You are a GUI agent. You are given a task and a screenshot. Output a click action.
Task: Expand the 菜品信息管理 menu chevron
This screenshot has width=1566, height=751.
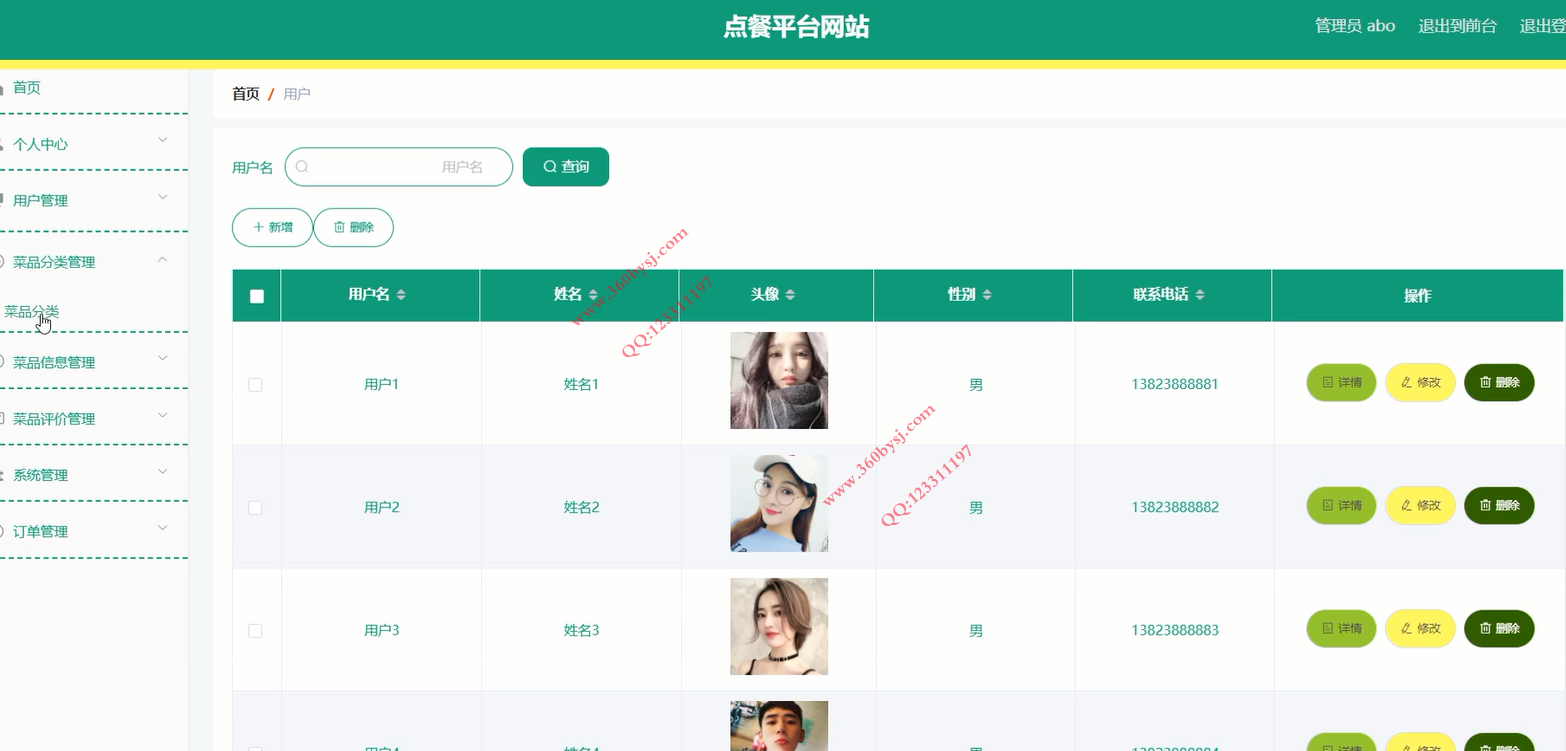point(163,358)
